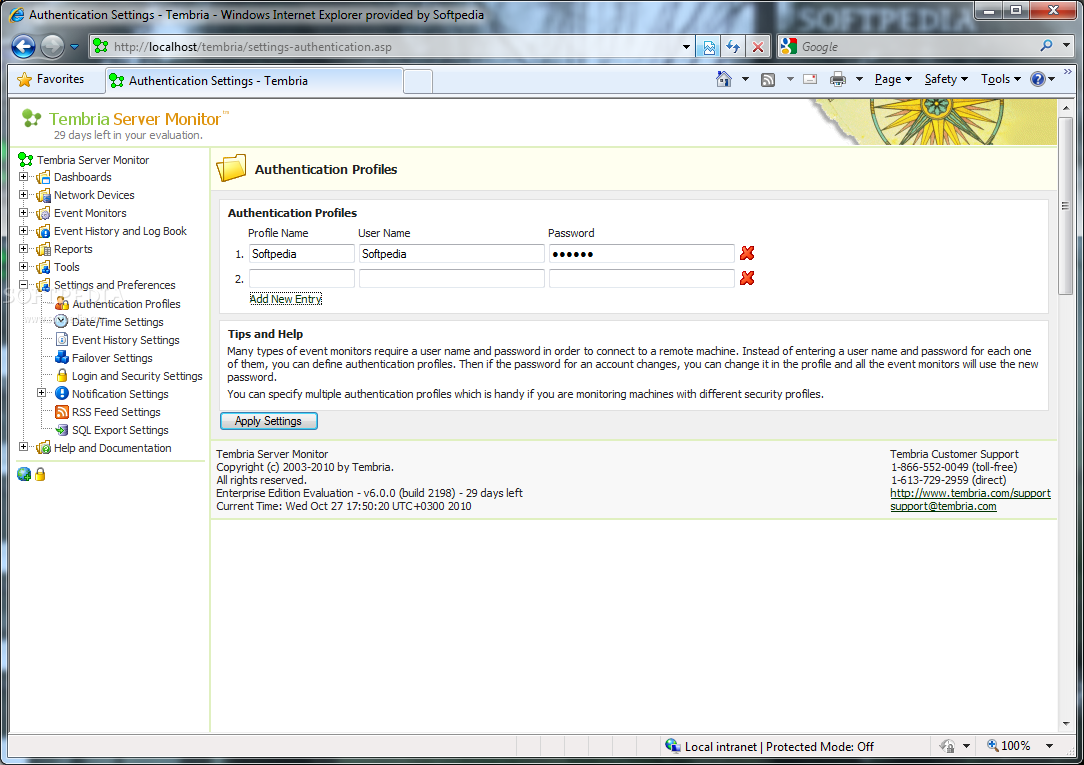Screen dimensions: 1084x765
Task: Open the address bar history dropdown
Action: tap(686, 47)
